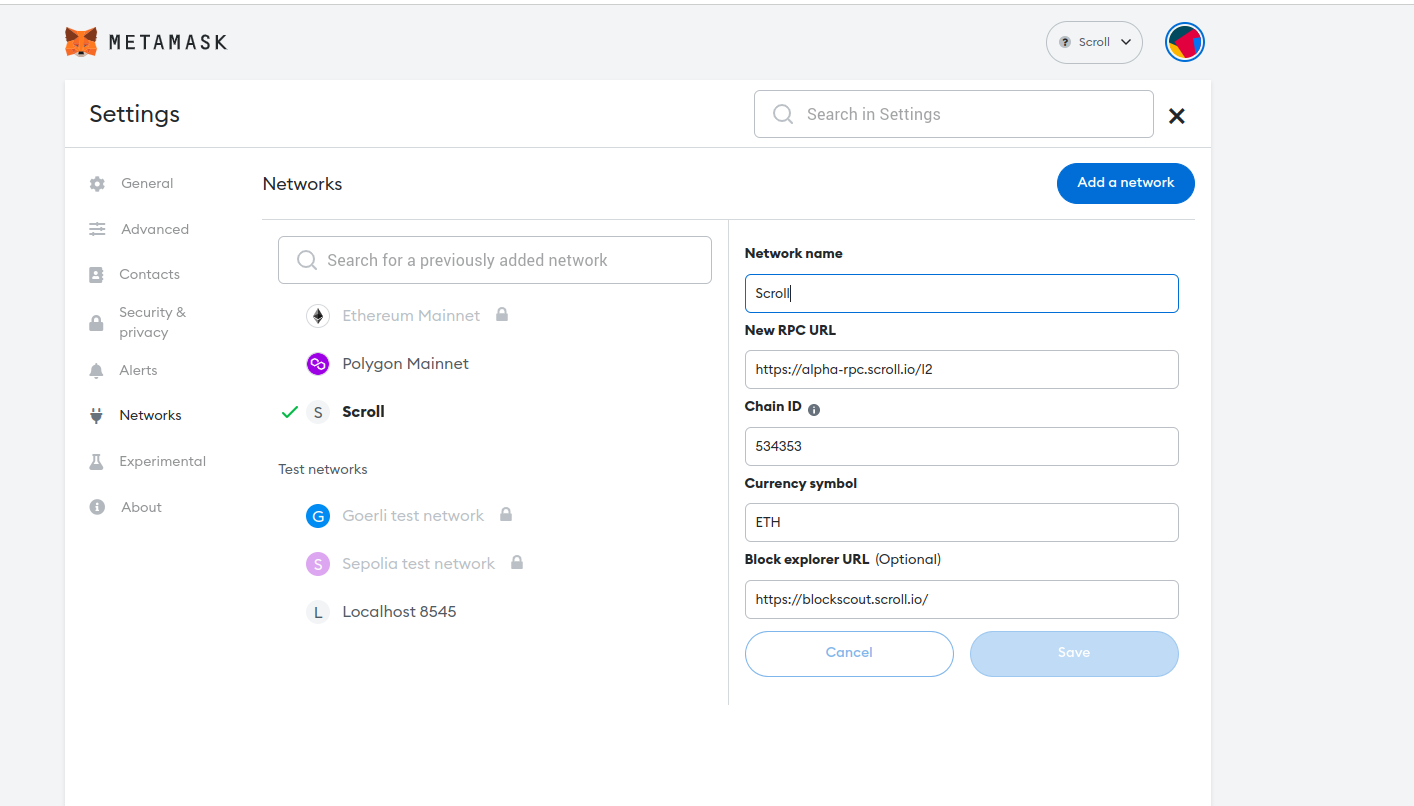1414x806 pixels.
Task: Click the Networks plug icon
Action: (x=96, y=416)
